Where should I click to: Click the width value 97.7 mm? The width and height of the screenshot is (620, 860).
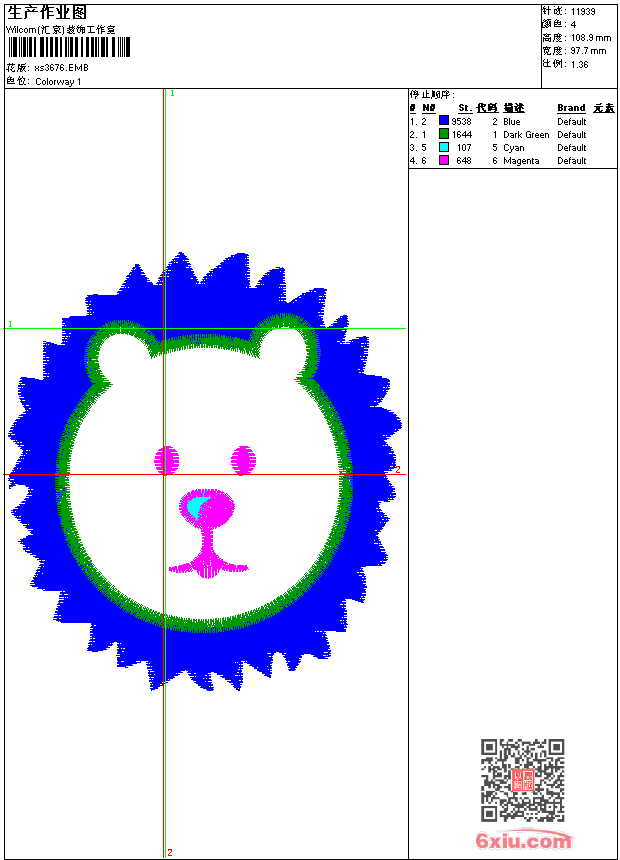(588, 51)
